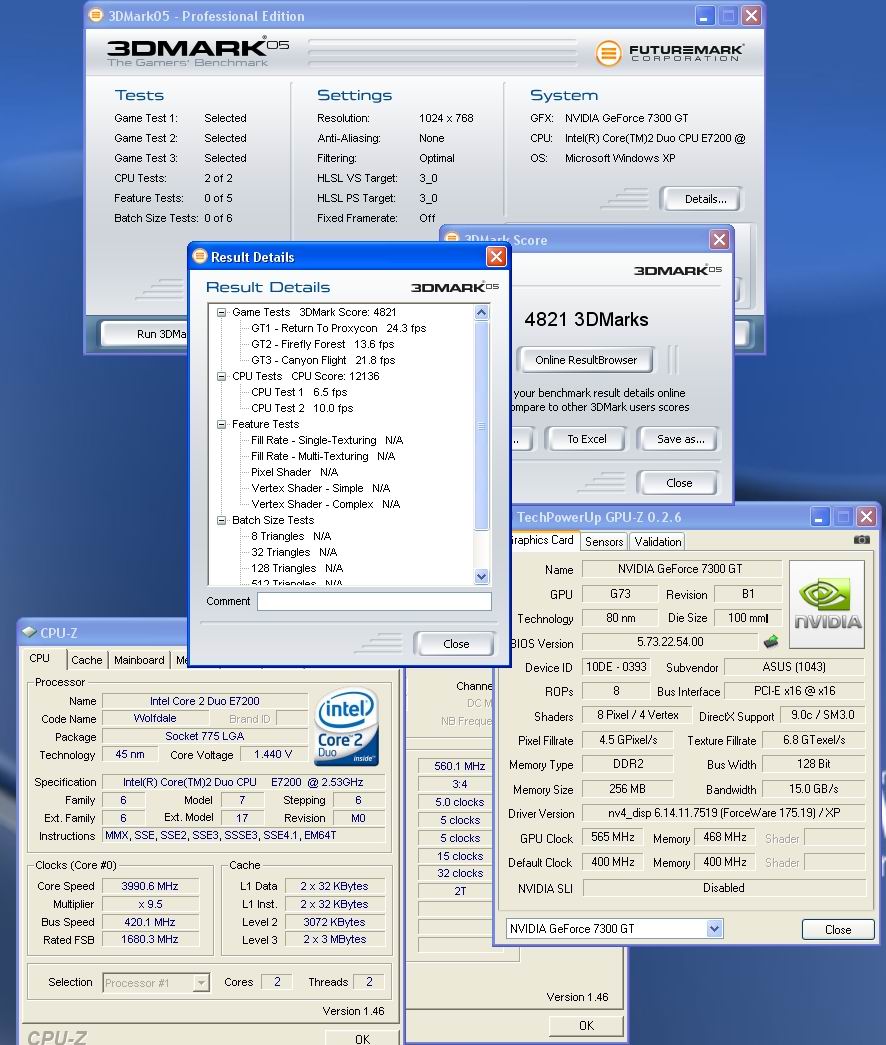This screenshot has width=886, height=1045.
Task: Open the Processor selection dropdown in CPU-Z
Action: click(x=201, y=982)
